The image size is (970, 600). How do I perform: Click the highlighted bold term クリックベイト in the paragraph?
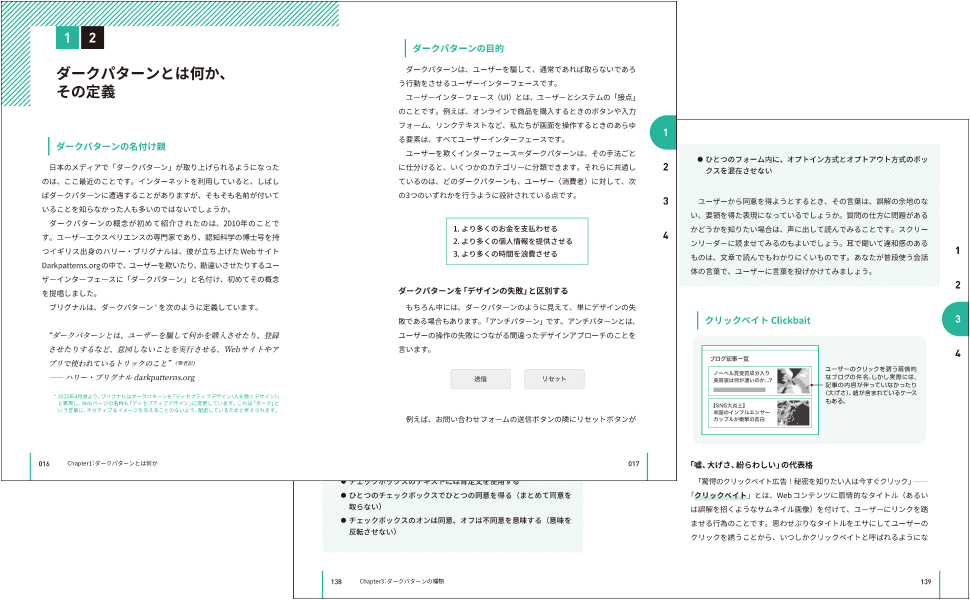click(x=719, y=495)
